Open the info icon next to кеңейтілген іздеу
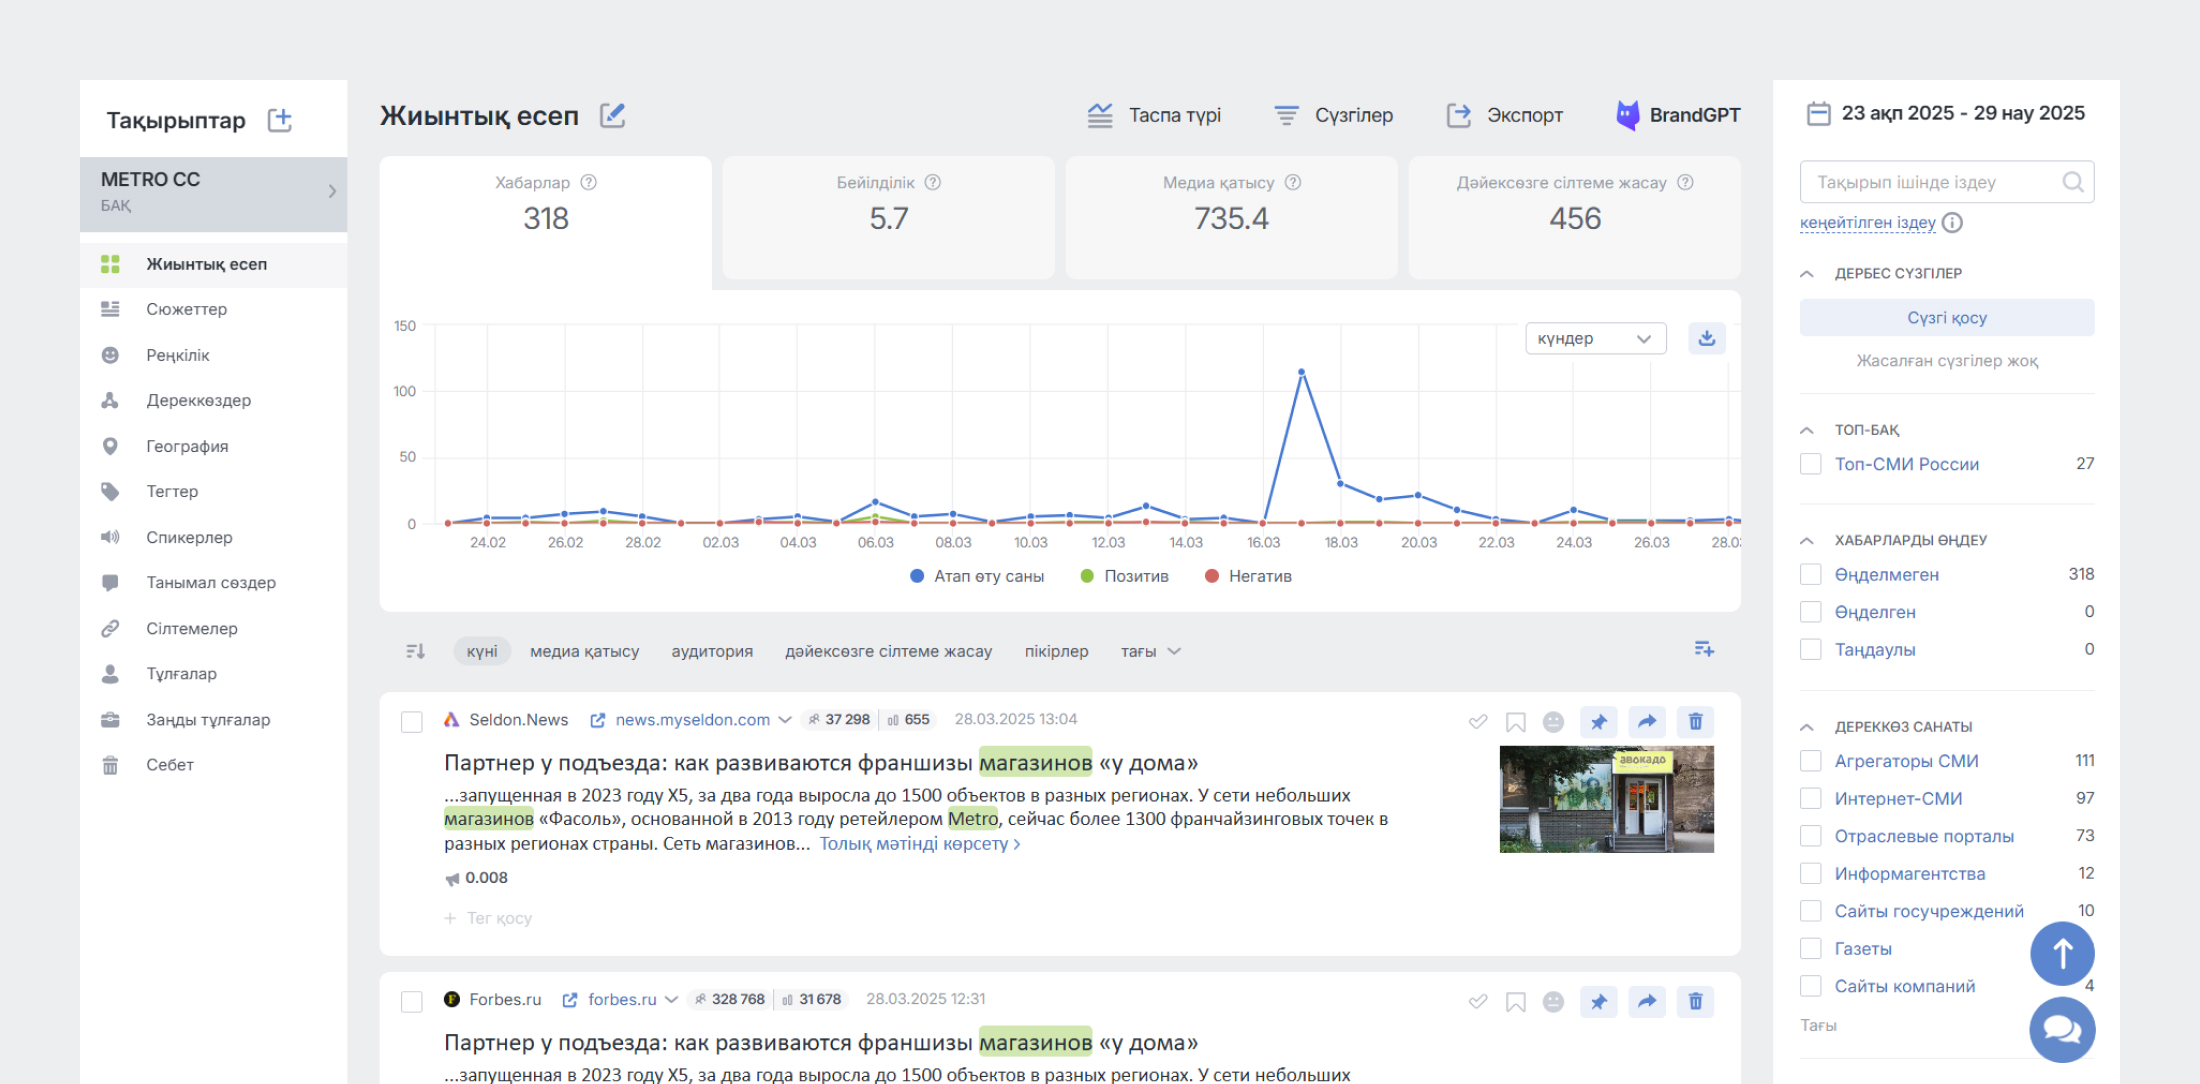The image size is (2200, 1084). (x=1952, y=223)
